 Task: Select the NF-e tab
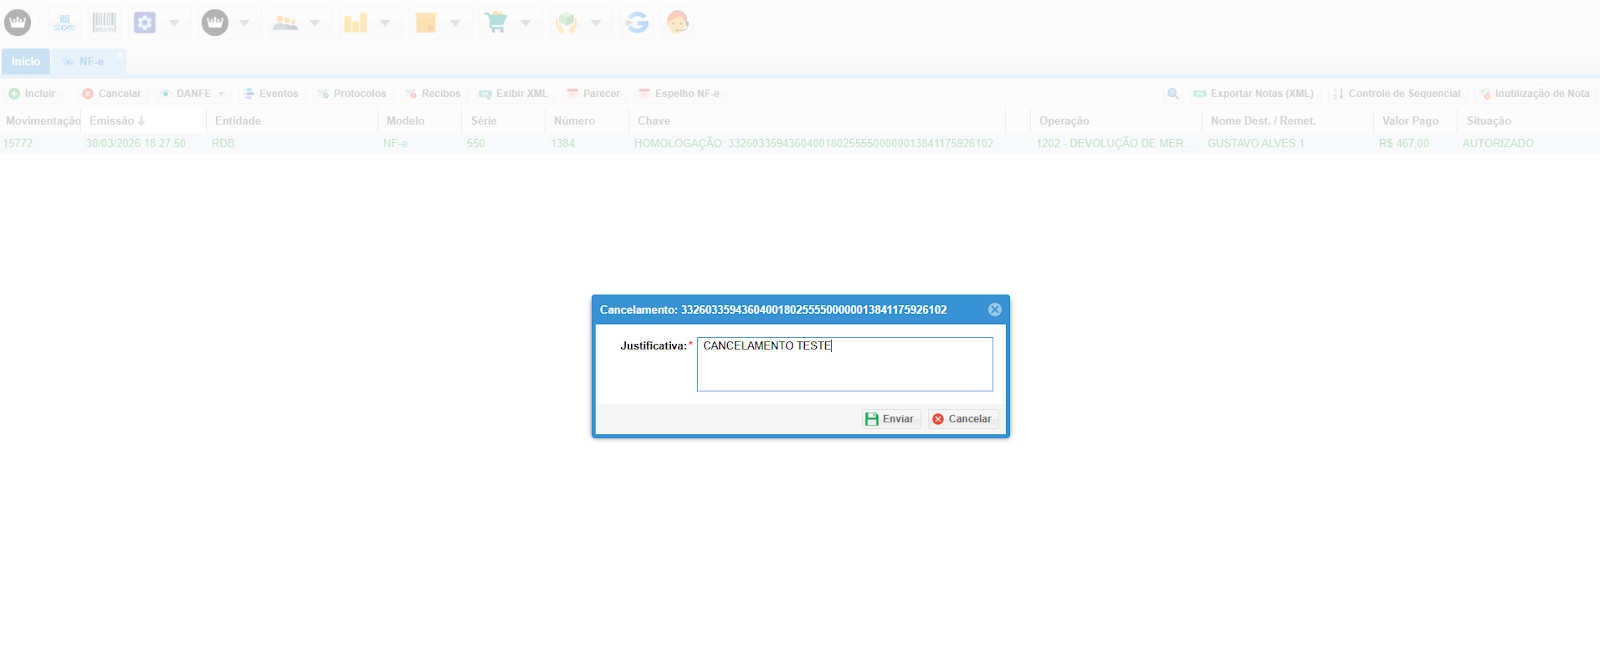90,62
